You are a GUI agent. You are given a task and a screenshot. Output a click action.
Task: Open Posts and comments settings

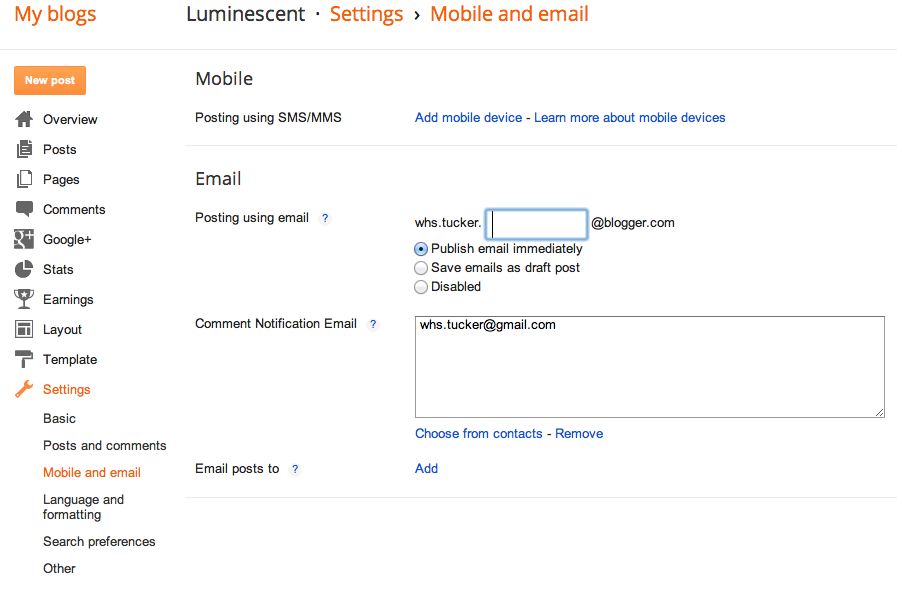pyautogui.click(x=105, y=445)
